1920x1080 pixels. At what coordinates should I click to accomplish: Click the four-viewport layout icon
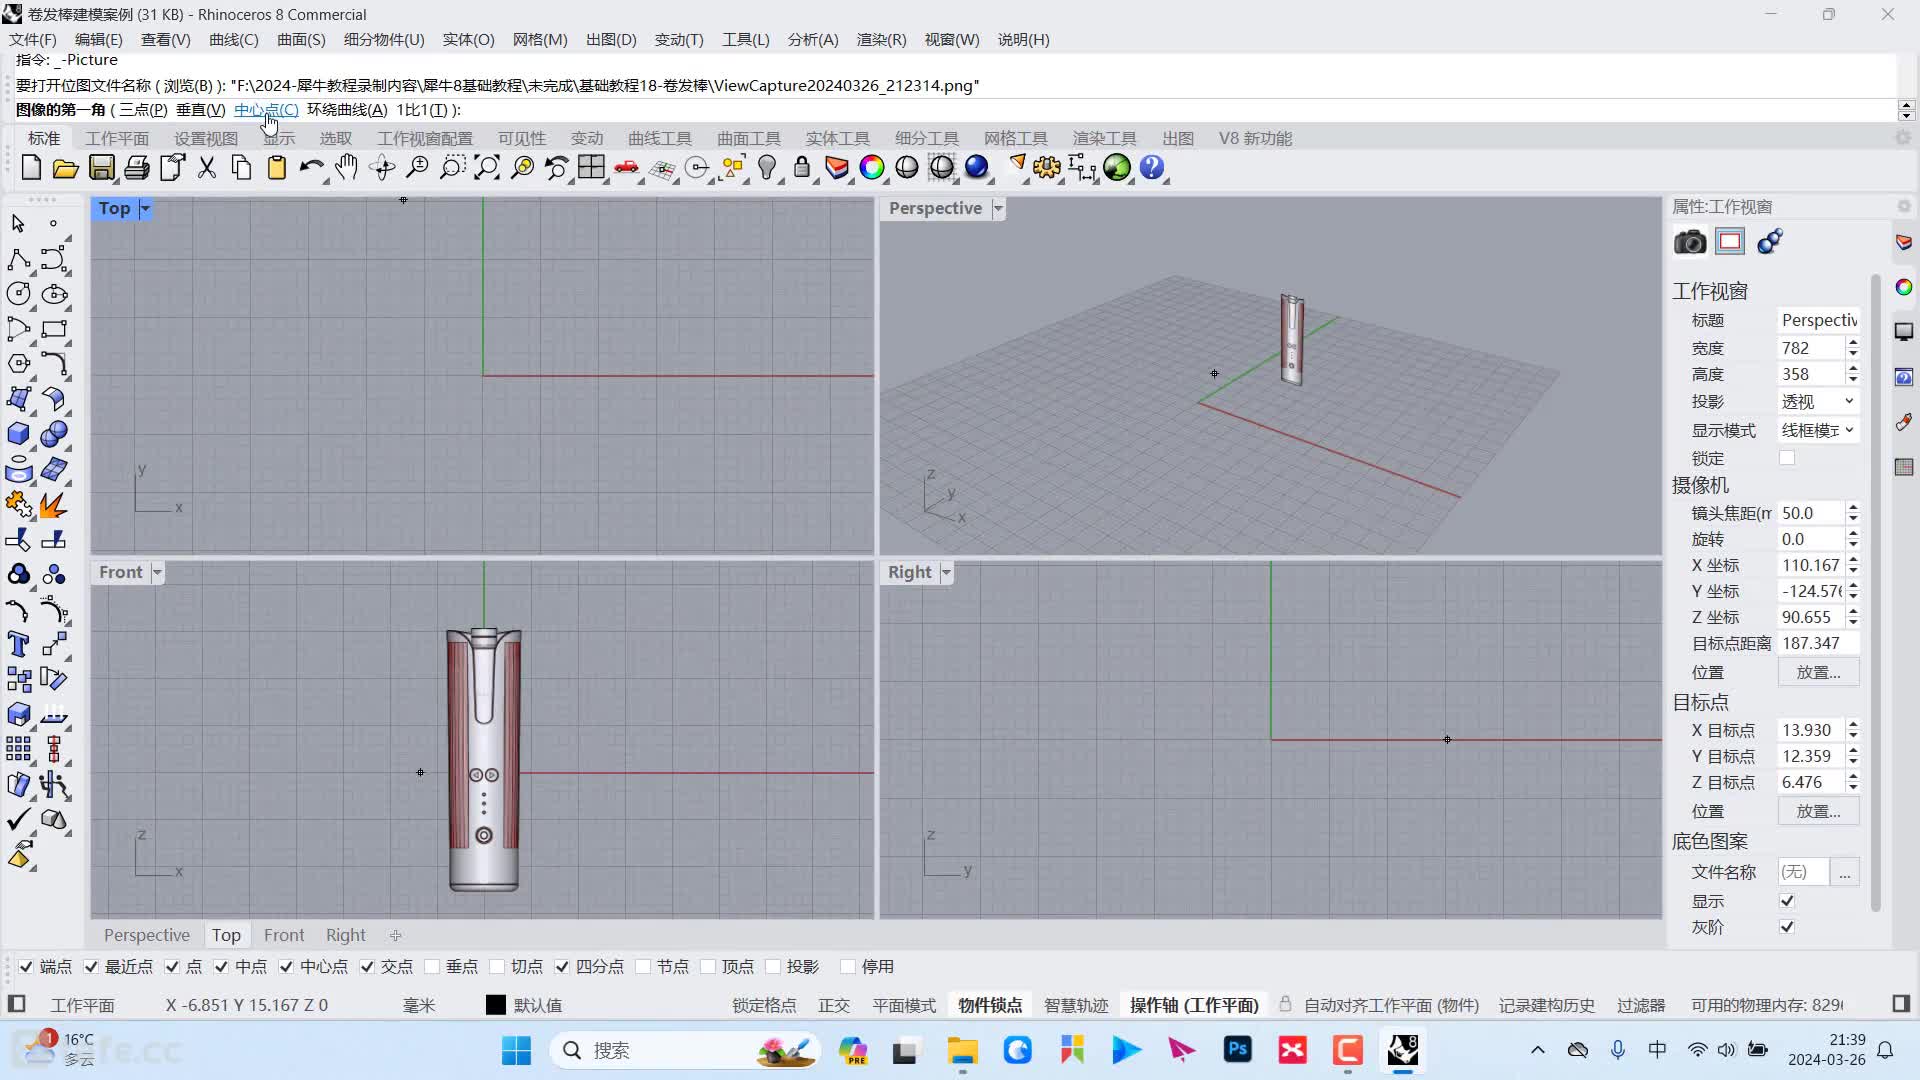pos(592,168)
